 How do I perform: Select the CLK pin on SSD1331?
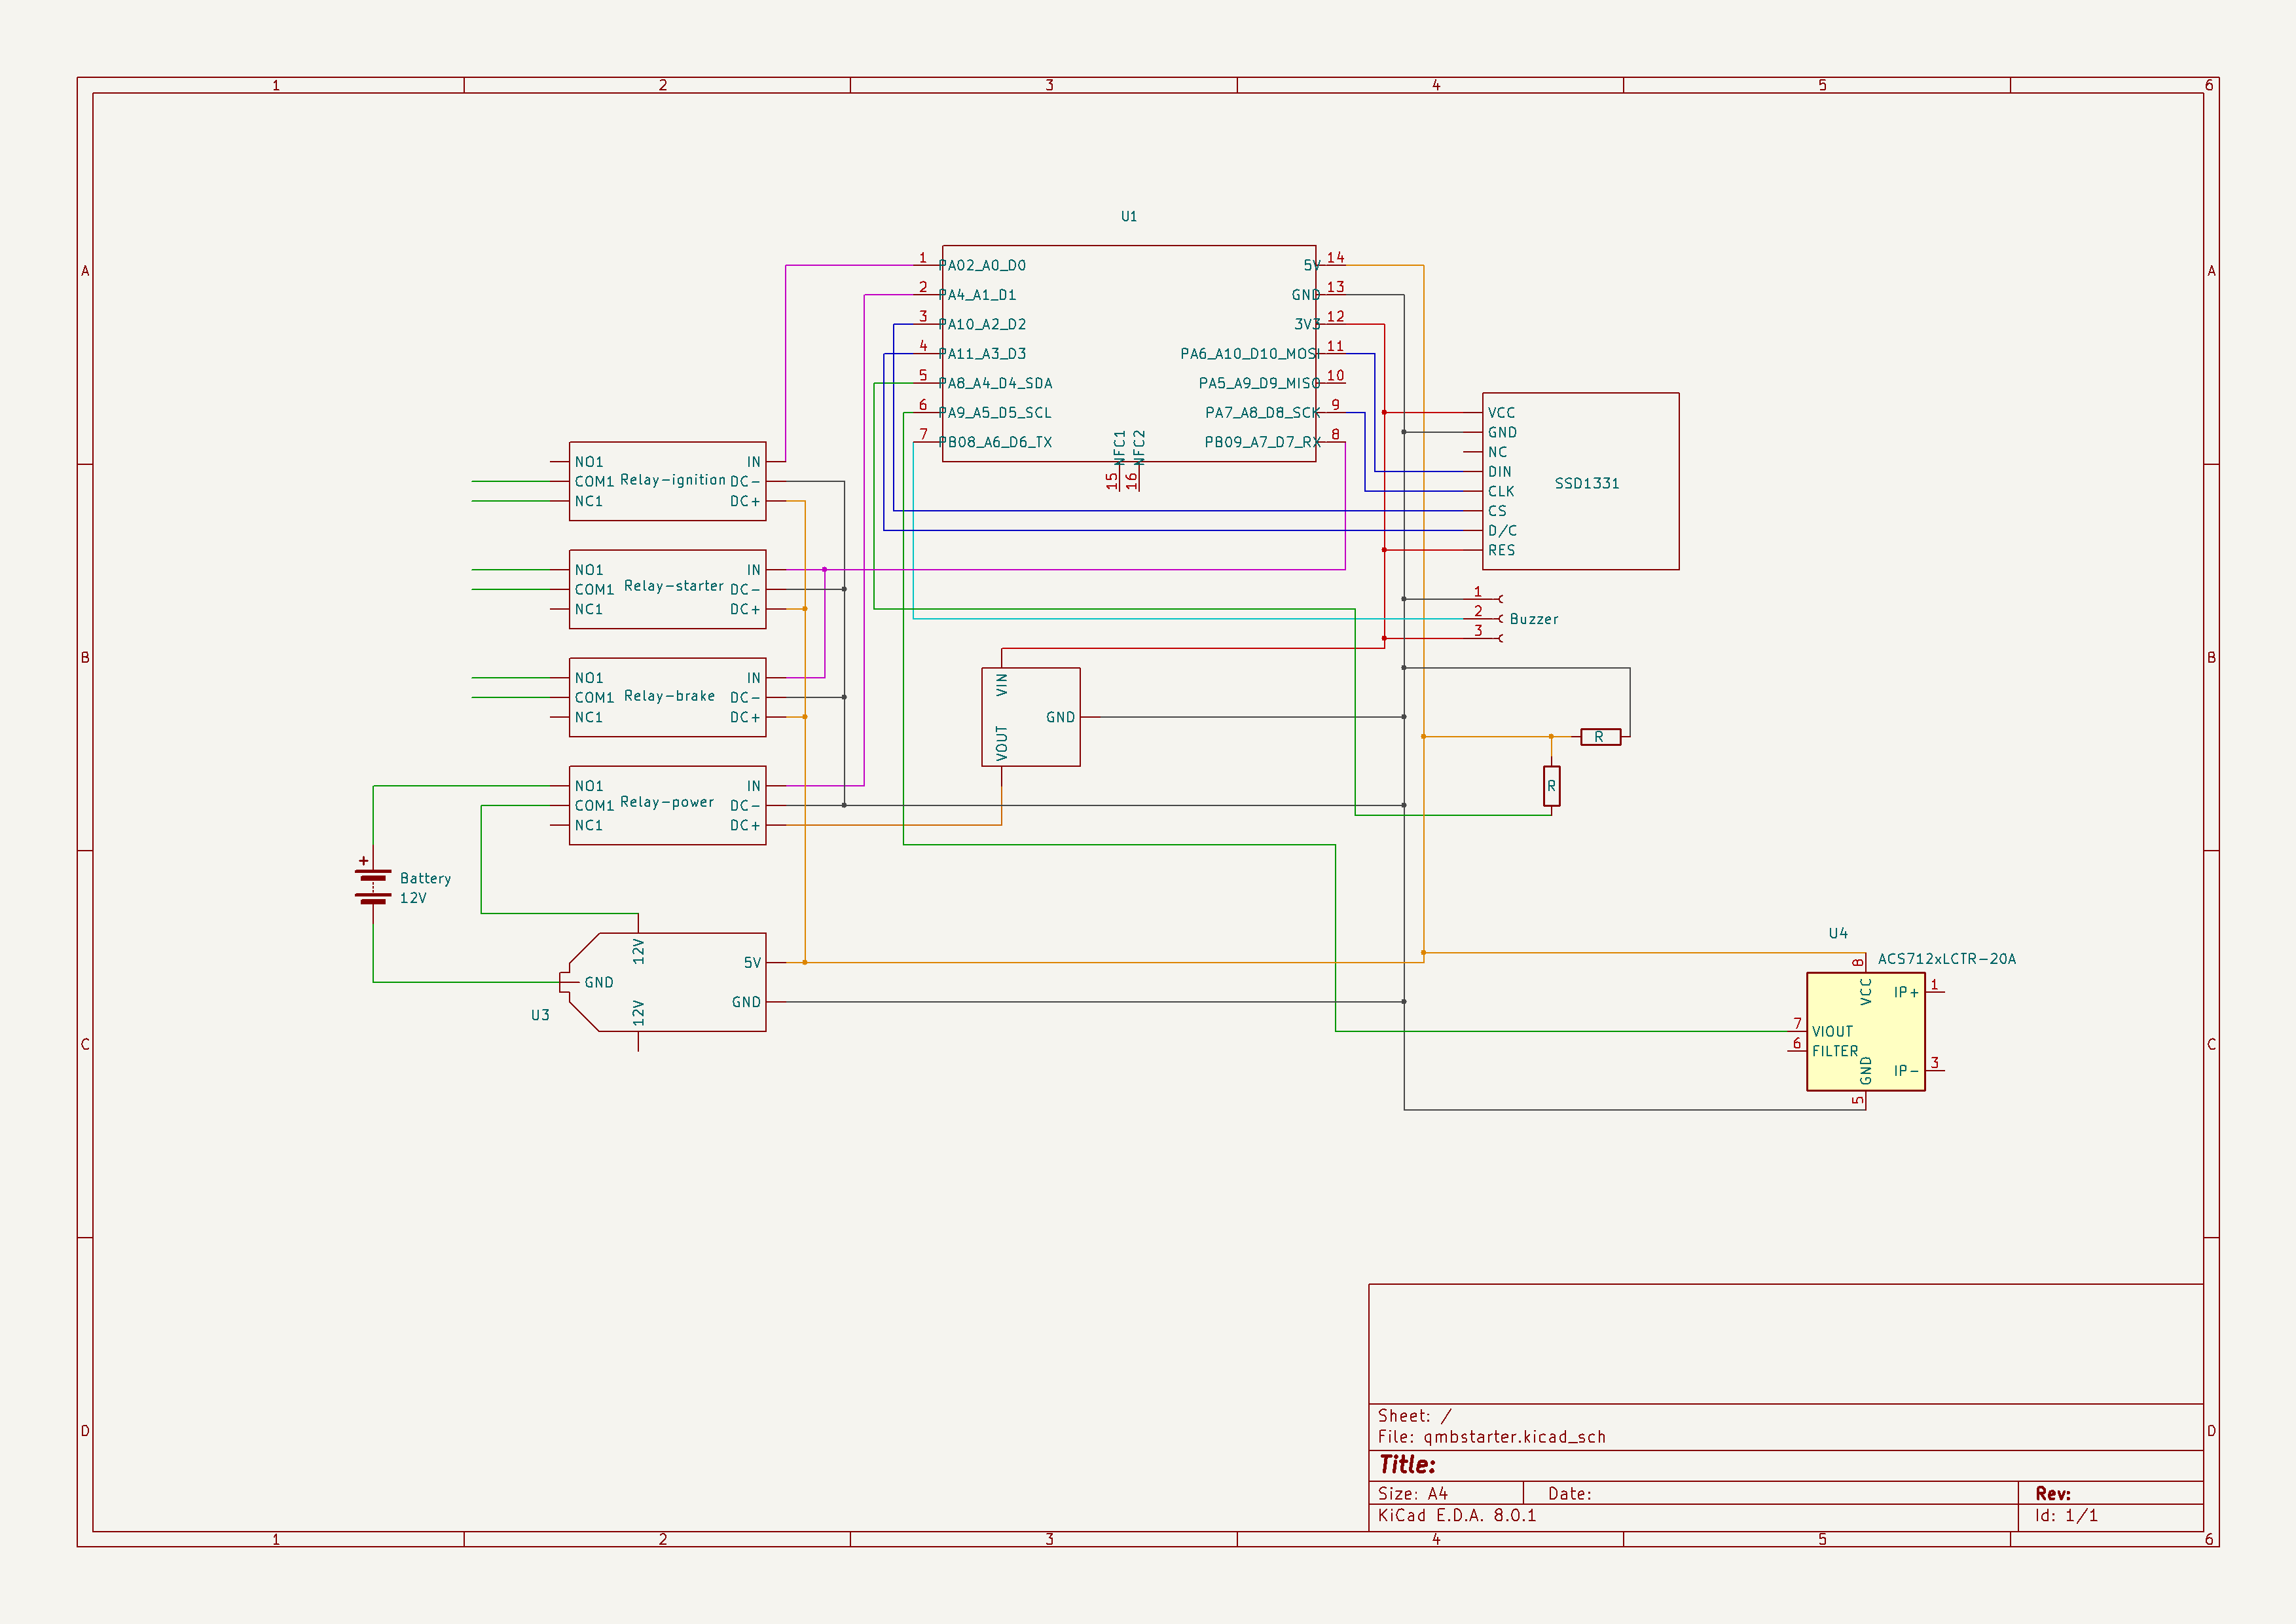tap(1501, 492)
